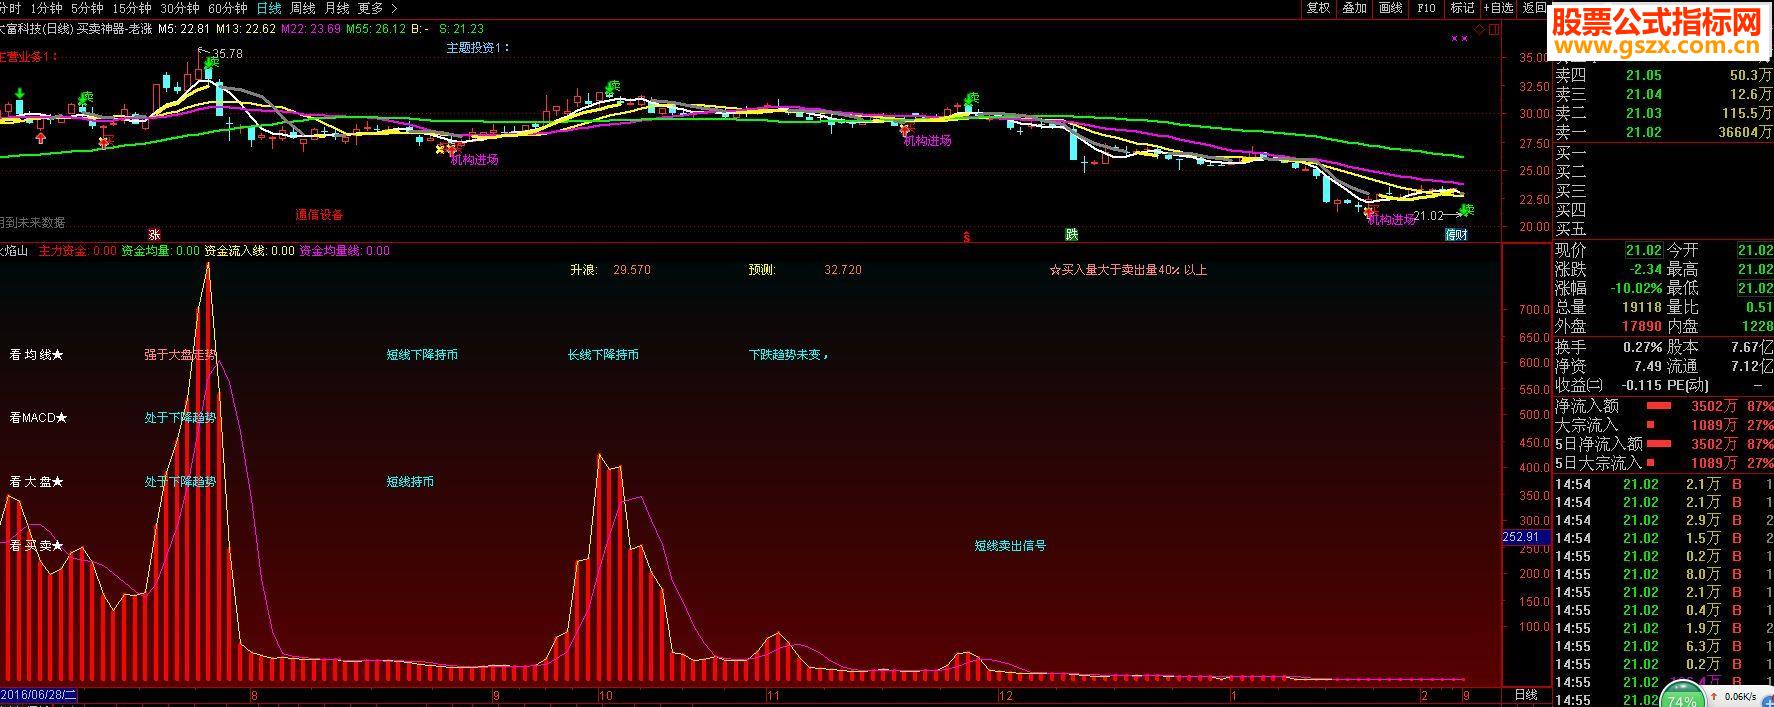Image resolution: width=1774 pixels, height=707 pixels.
Task: Click the 5日净流入额 row
Action: click(1663, 444)
